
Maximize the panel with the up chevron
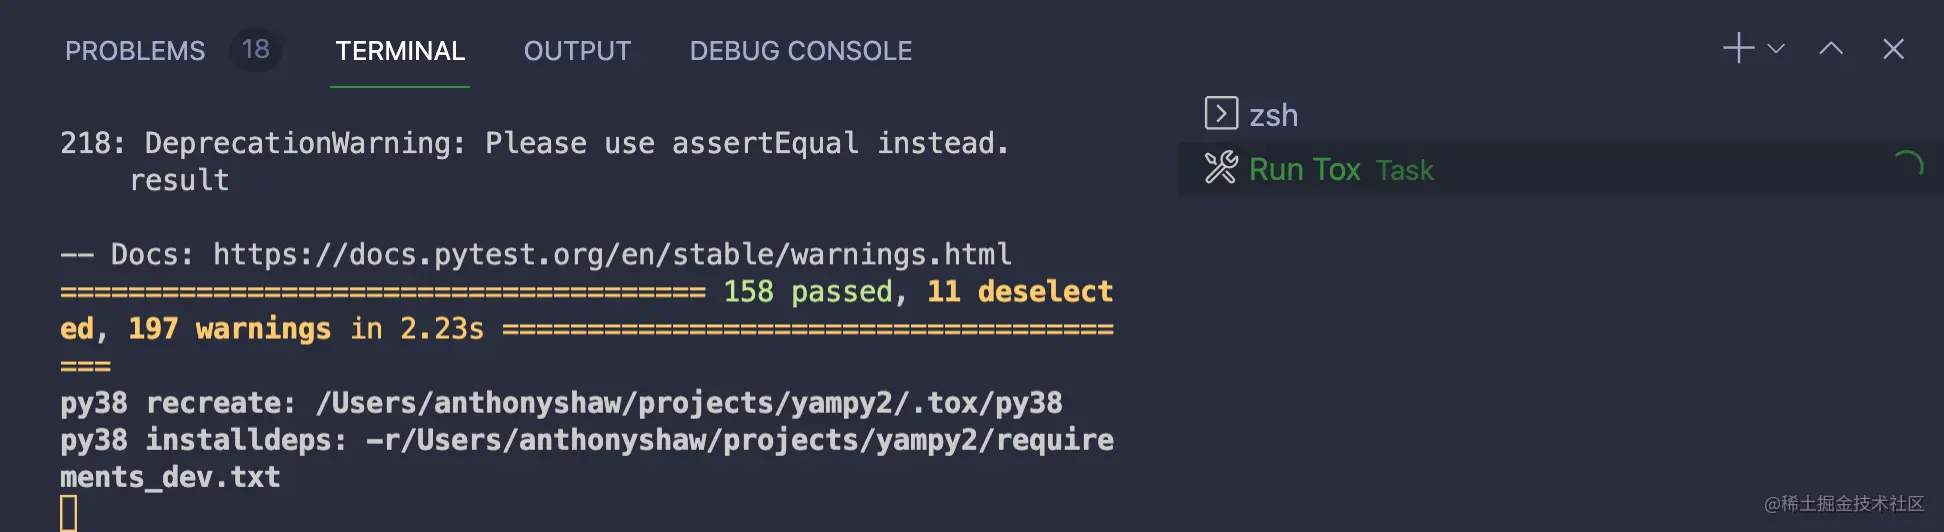point(1831,48)
